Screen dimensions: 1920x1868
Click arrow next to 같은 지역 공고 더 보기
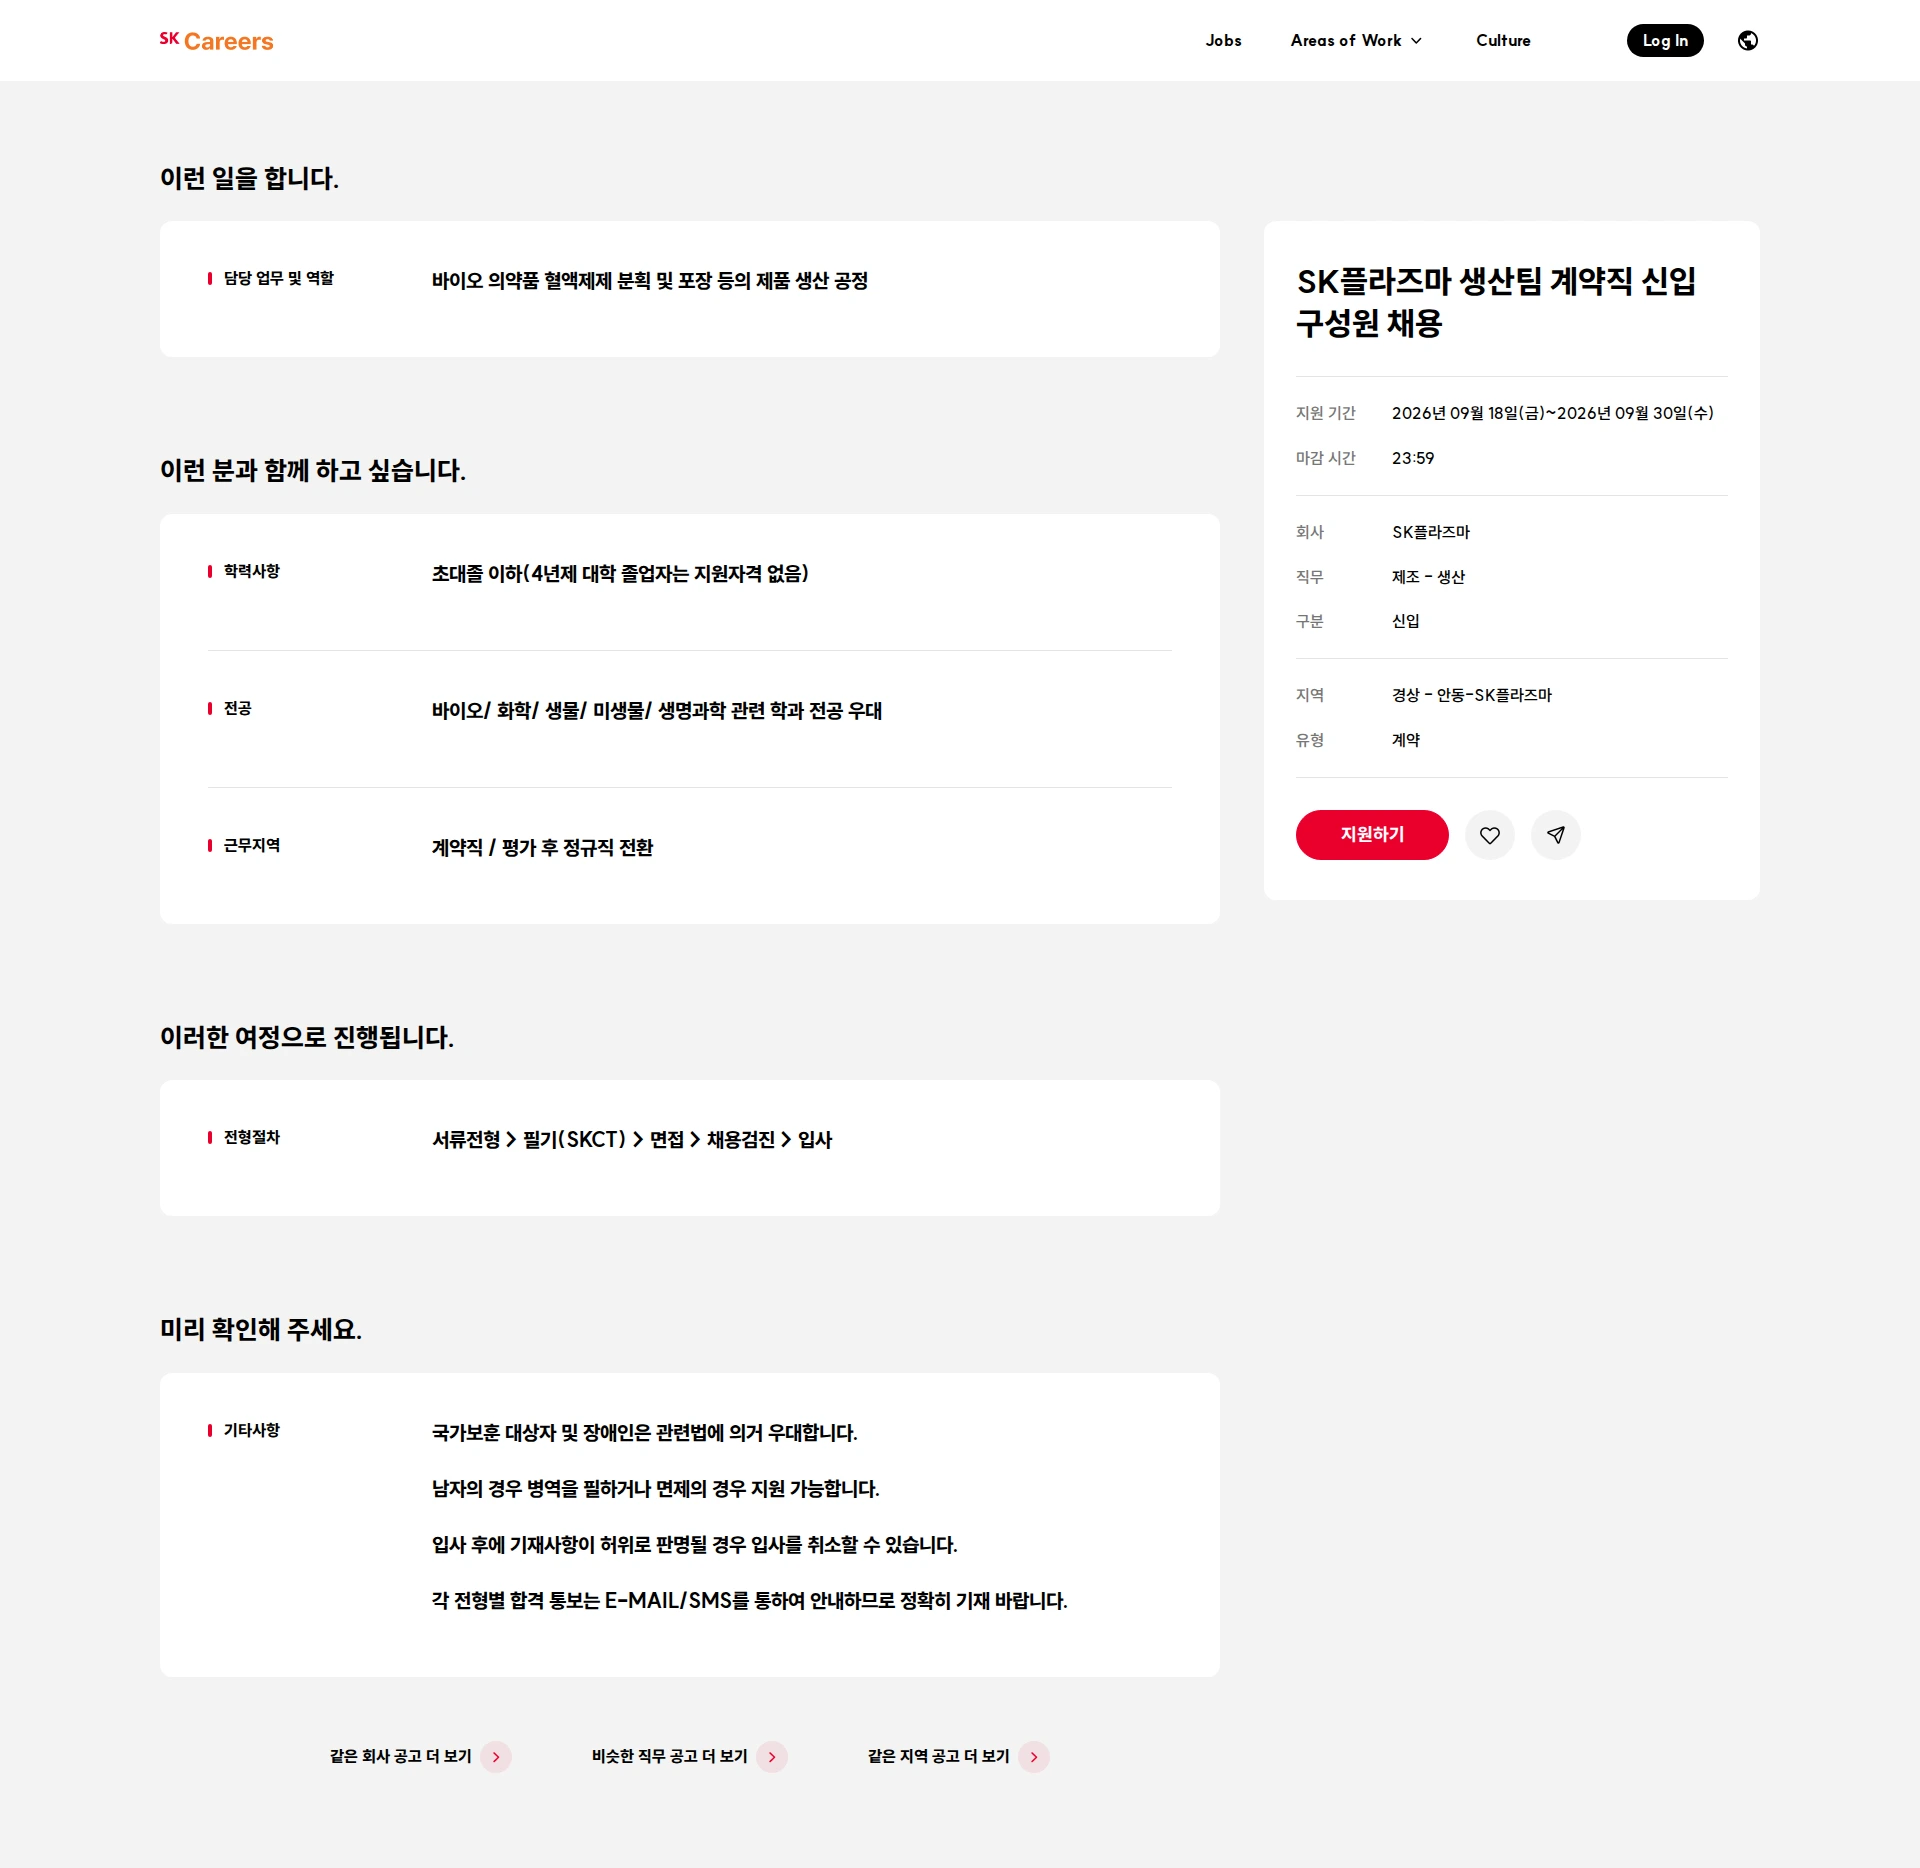[1034, 1757]
